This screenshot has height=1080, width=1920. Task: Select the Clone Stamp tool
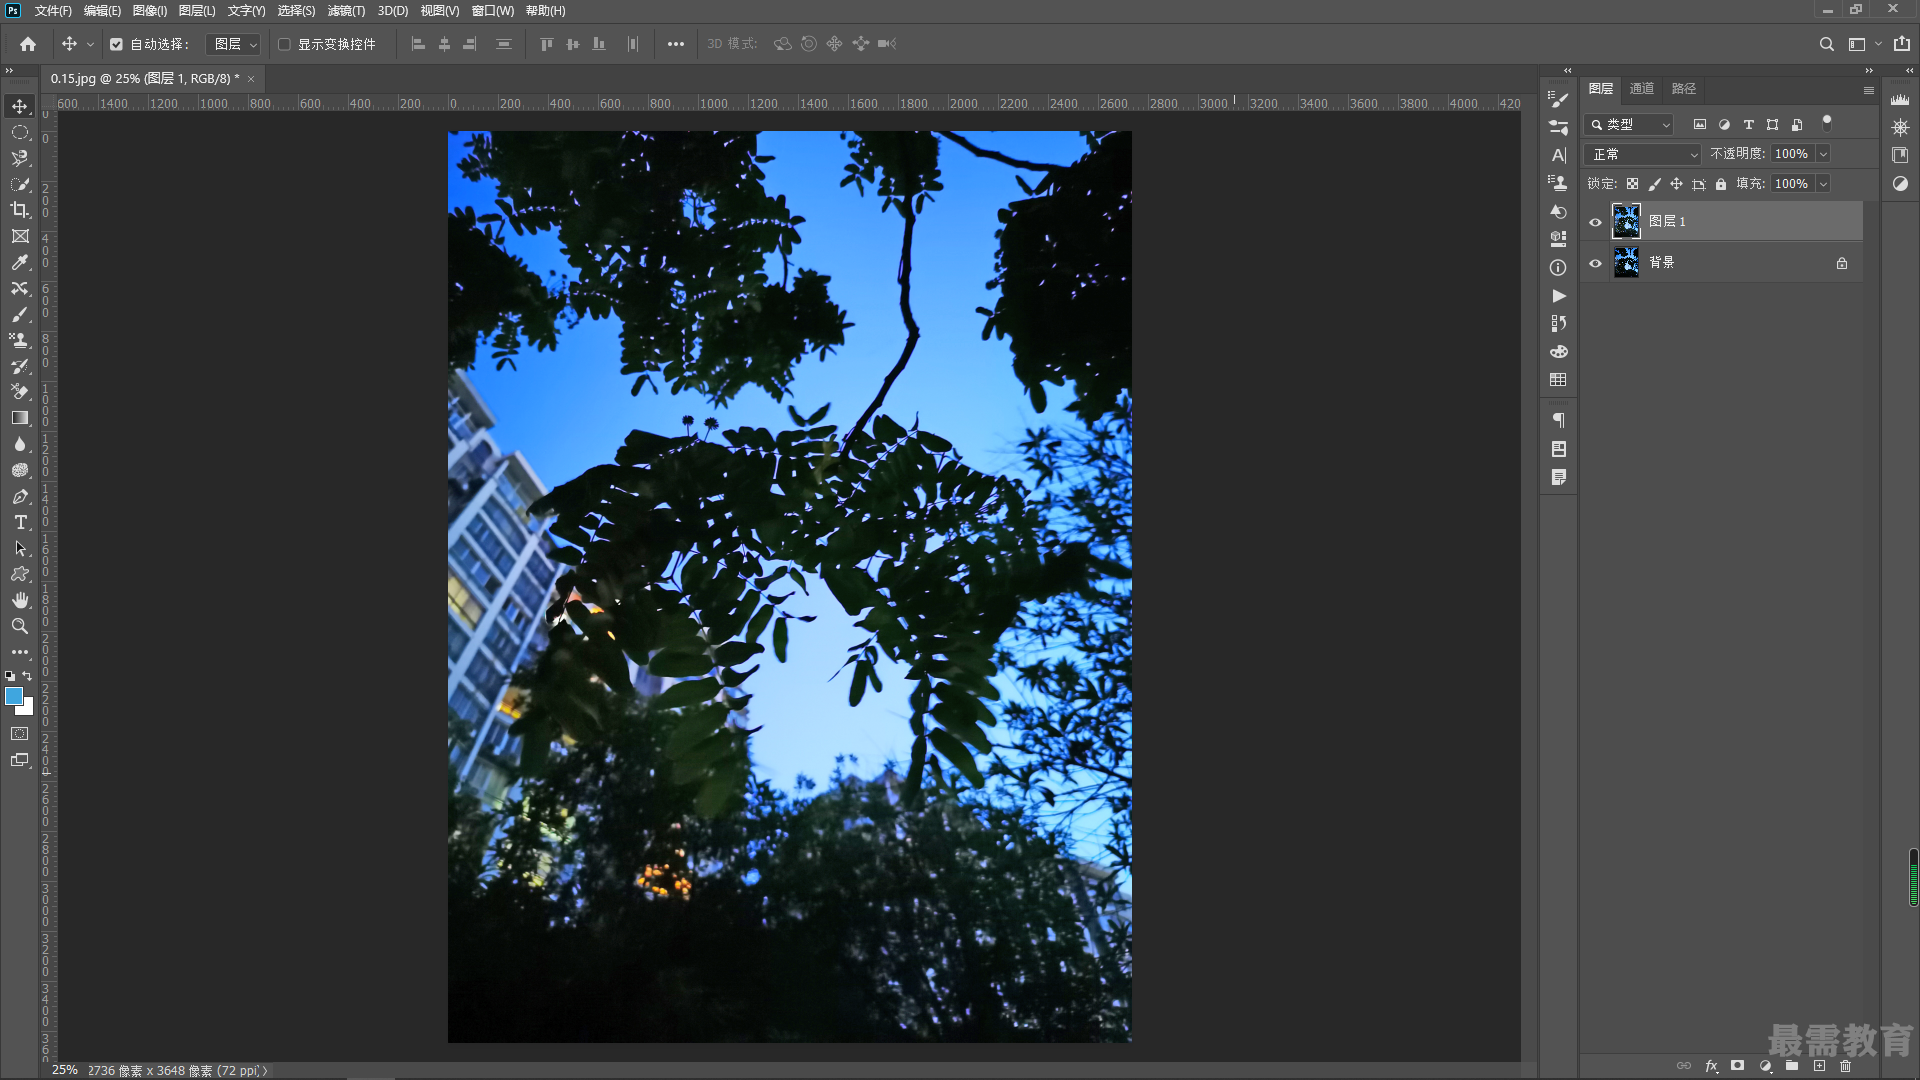[x=20, y=340]
